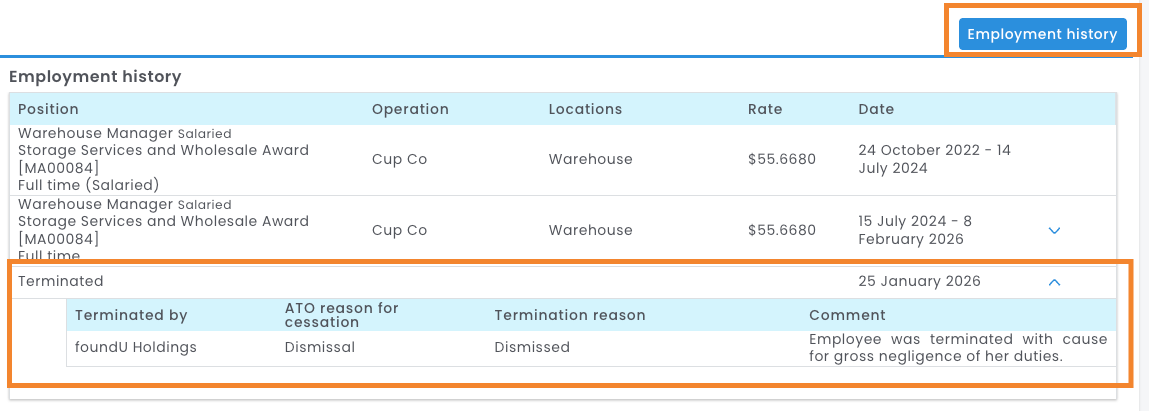Click the Operation column header
Viewport: 1149px width, 411px height.
click(x=410, y=109)
